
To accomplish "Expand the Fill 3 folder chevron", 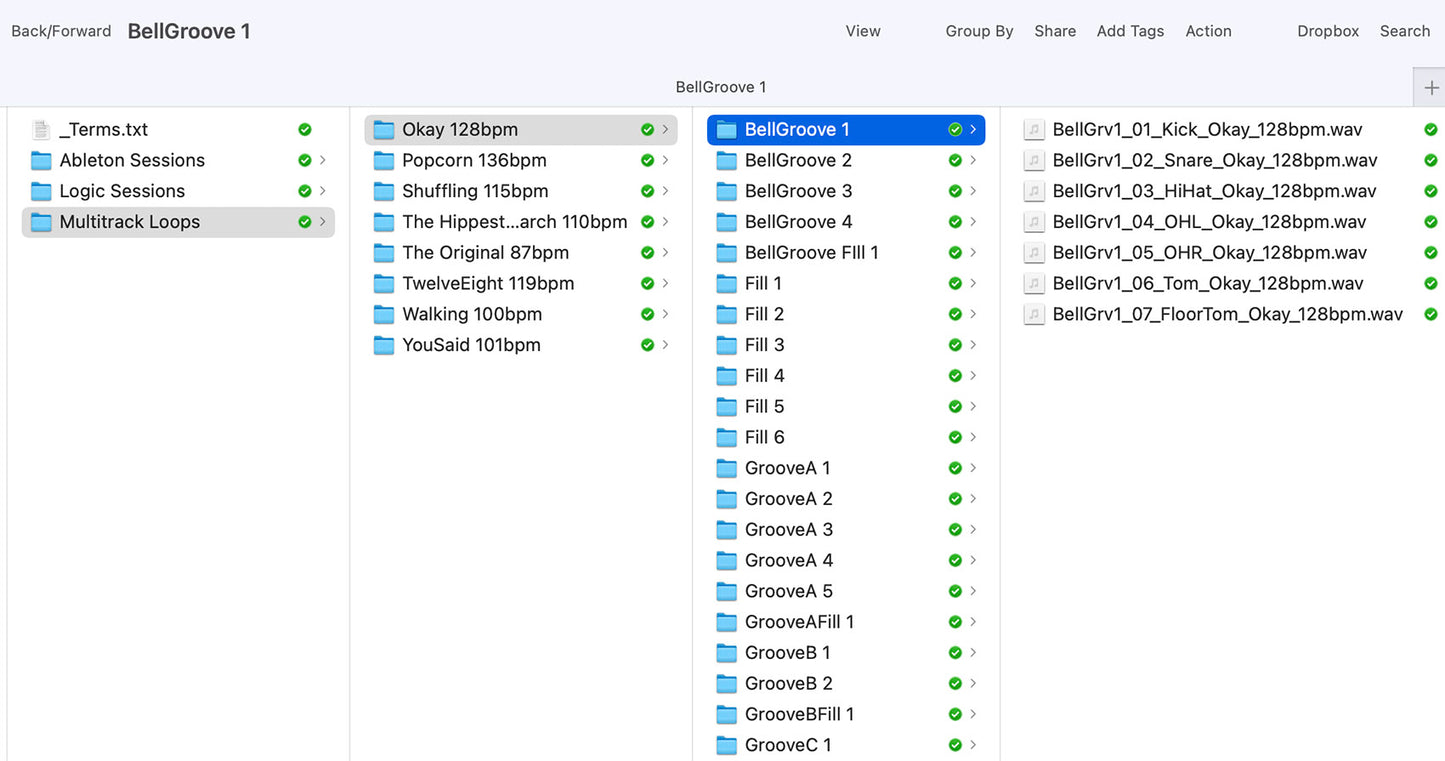I will 973,346.
